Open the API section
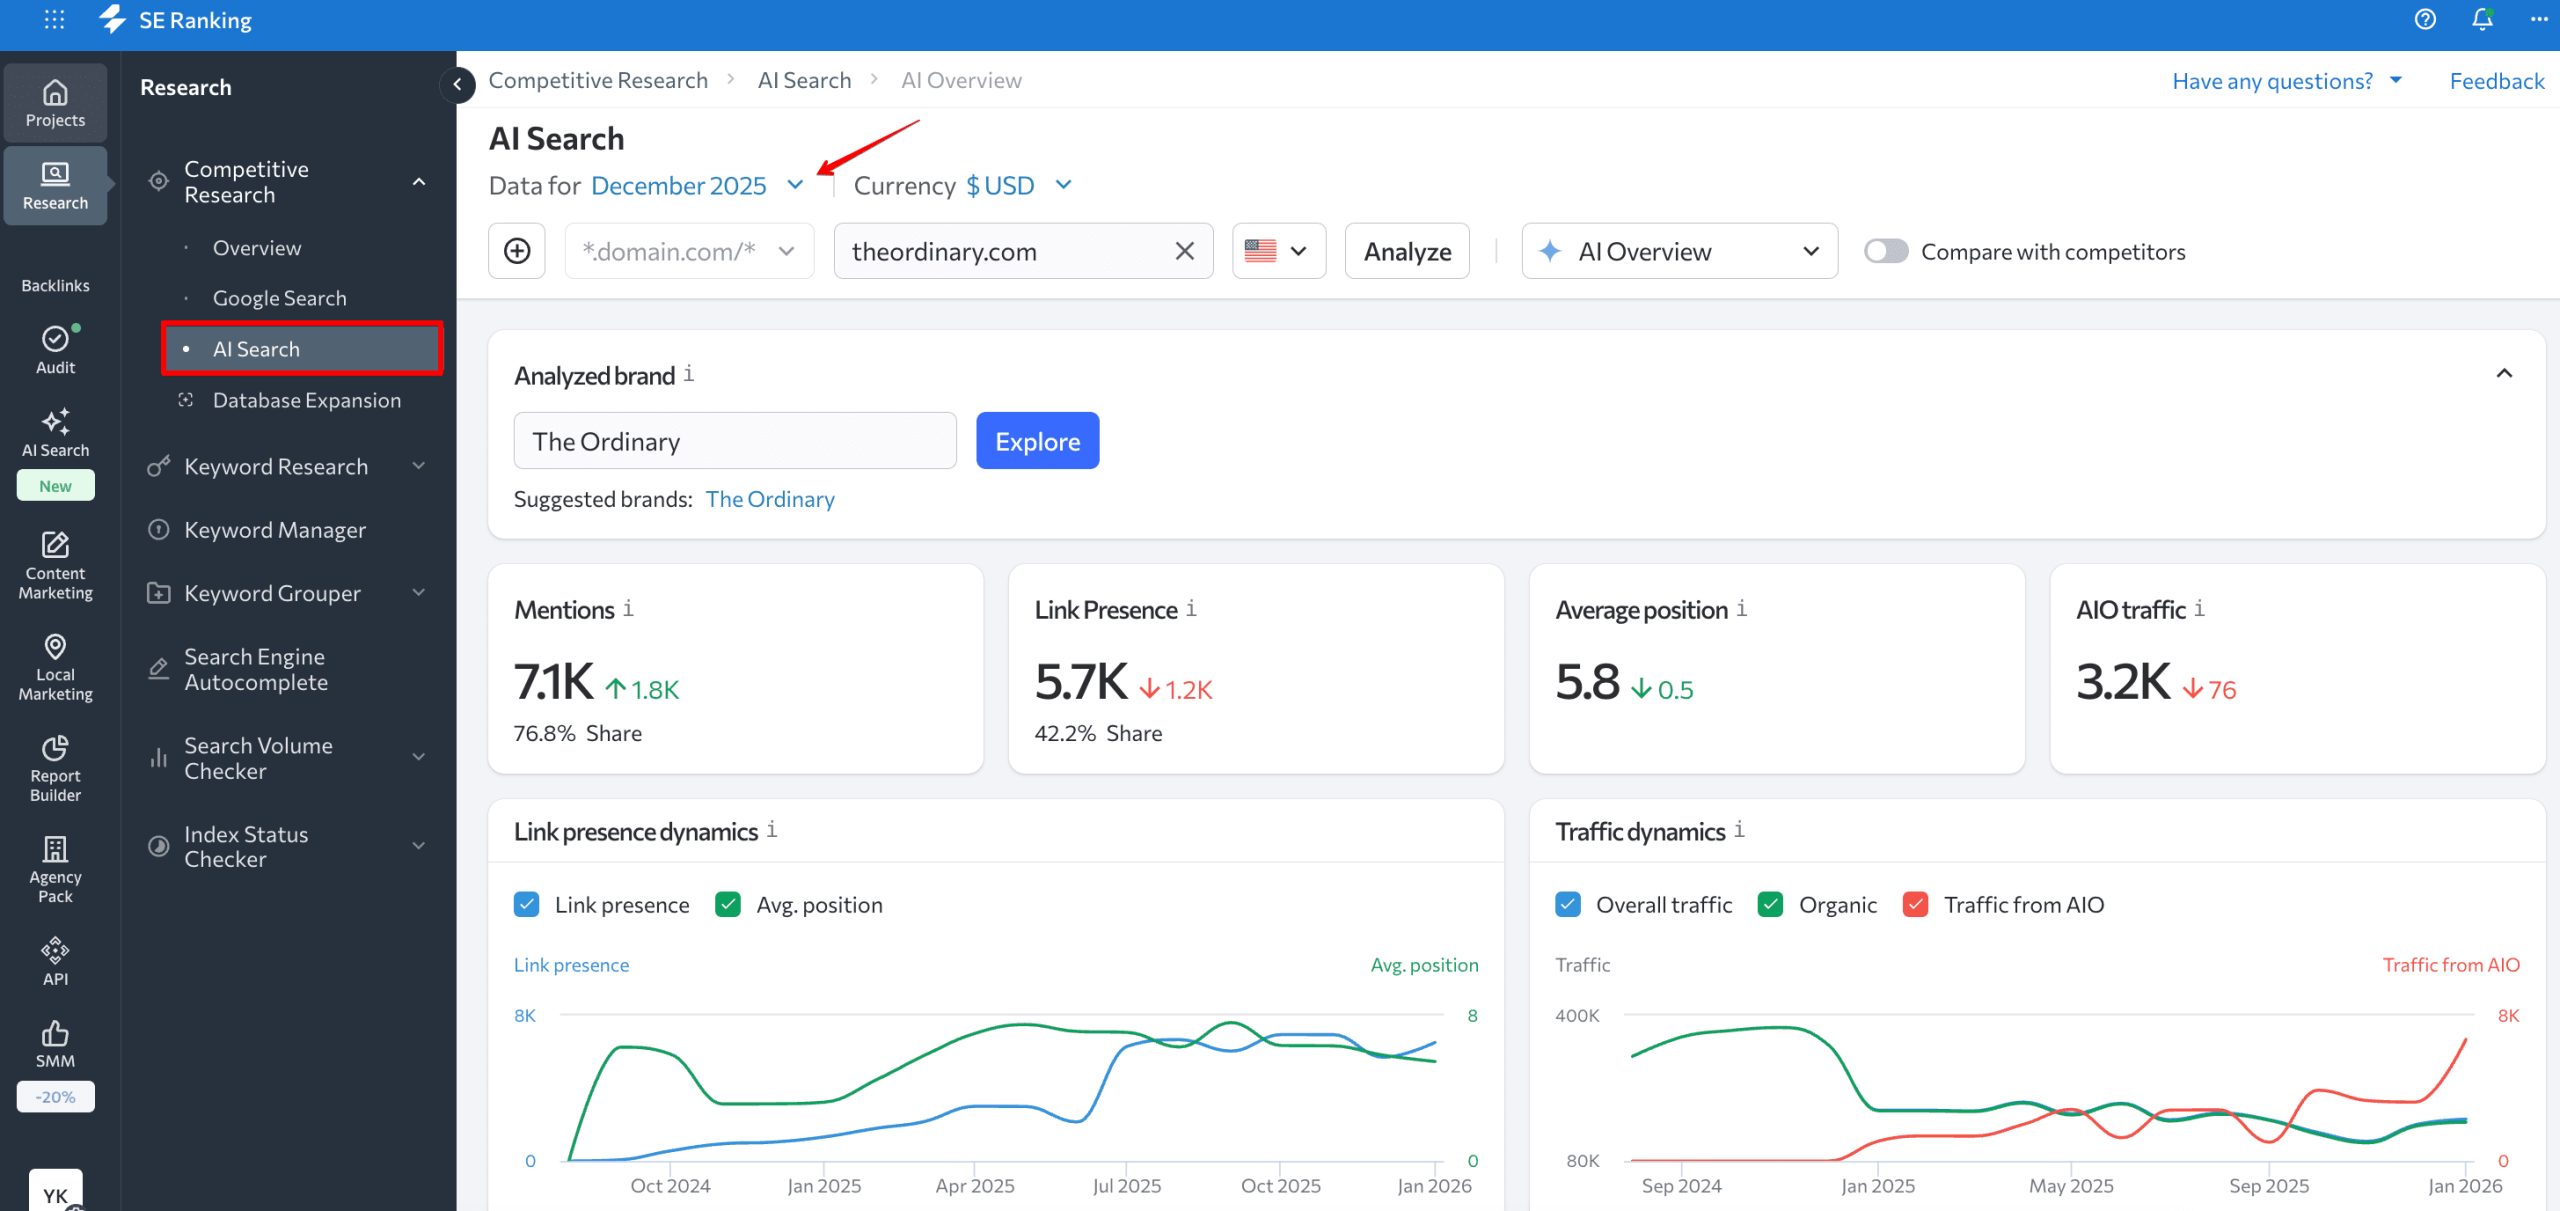Viewport: 2560px width, 1211px height. click(x=55, y=958)
